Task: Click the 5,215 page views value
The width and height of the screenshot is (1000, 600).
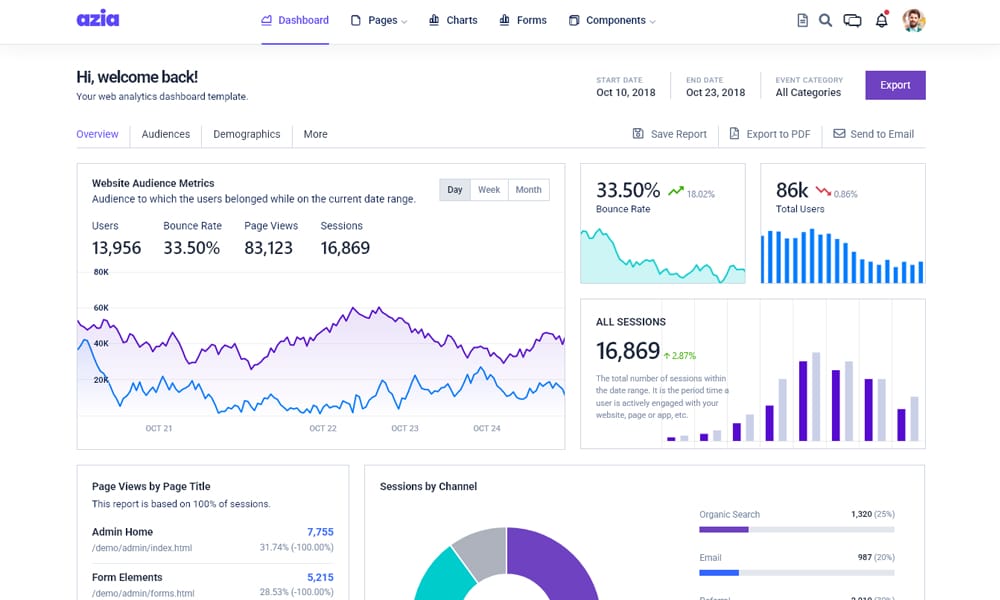Action: point(320,577)
